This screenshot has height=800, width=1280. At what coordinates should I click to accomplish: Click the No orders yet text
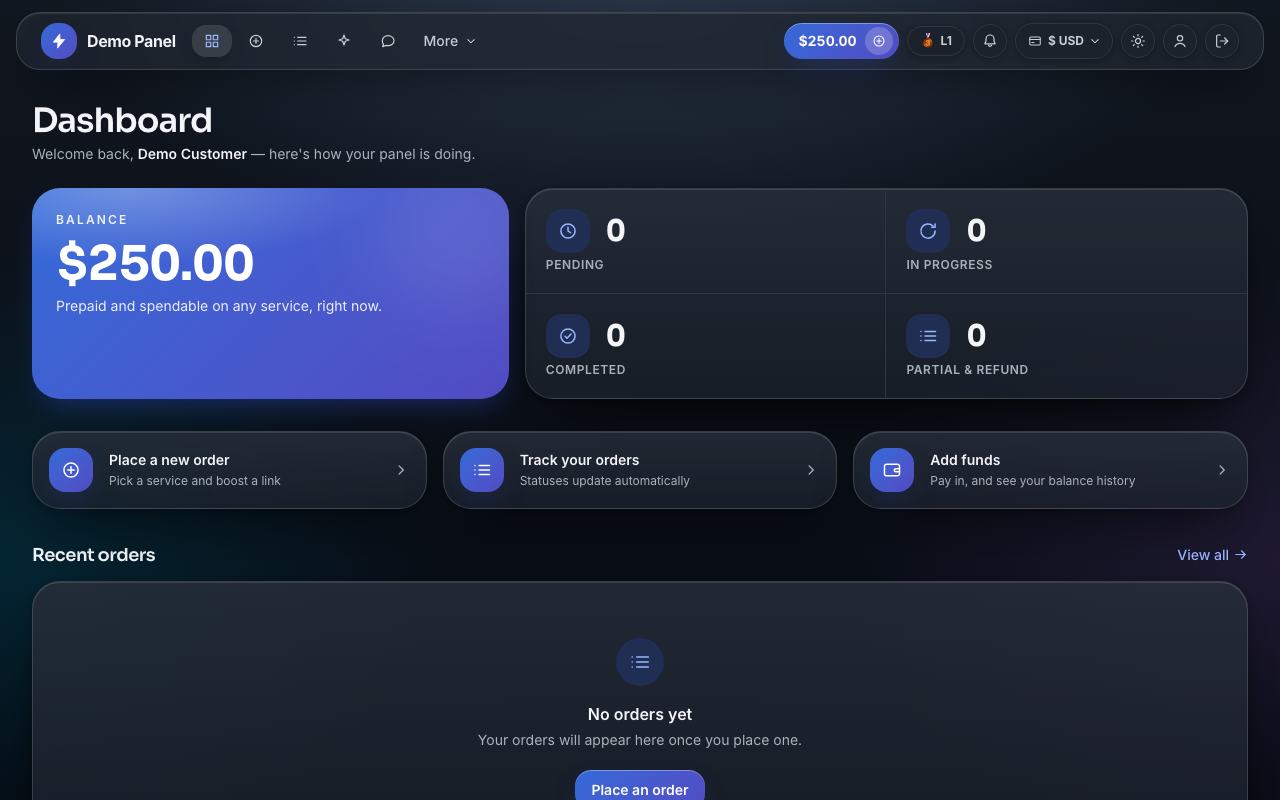[x=640, y=714]
